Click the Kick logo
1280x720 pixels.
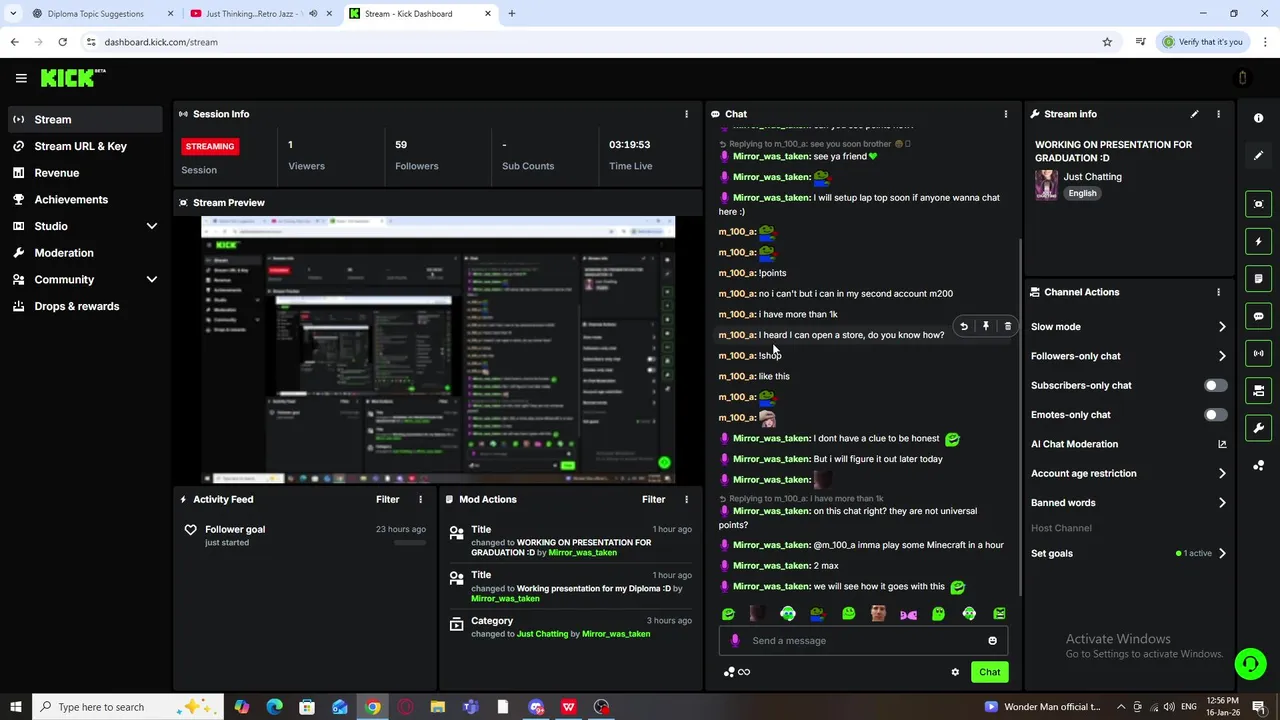72,78
